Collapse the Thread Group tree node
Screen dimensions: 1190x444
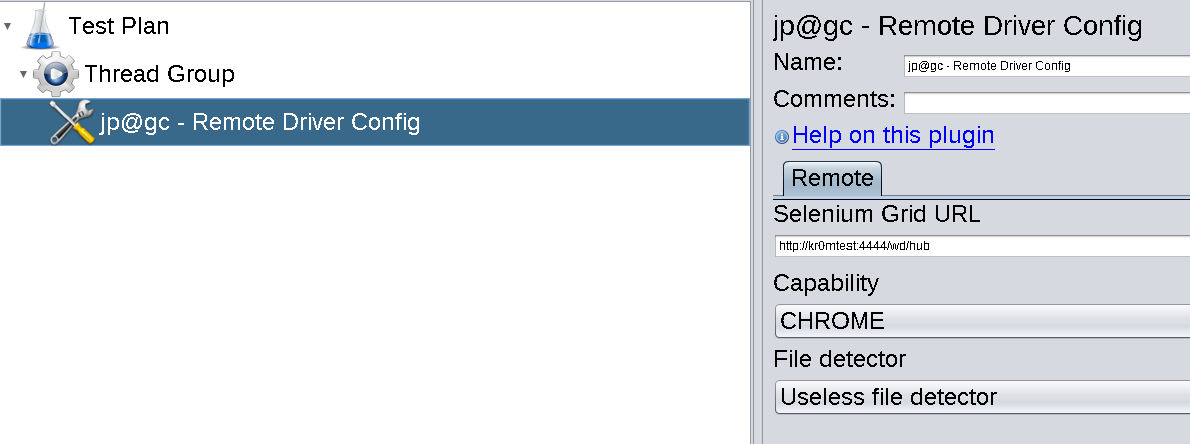[x=23, y=74]
